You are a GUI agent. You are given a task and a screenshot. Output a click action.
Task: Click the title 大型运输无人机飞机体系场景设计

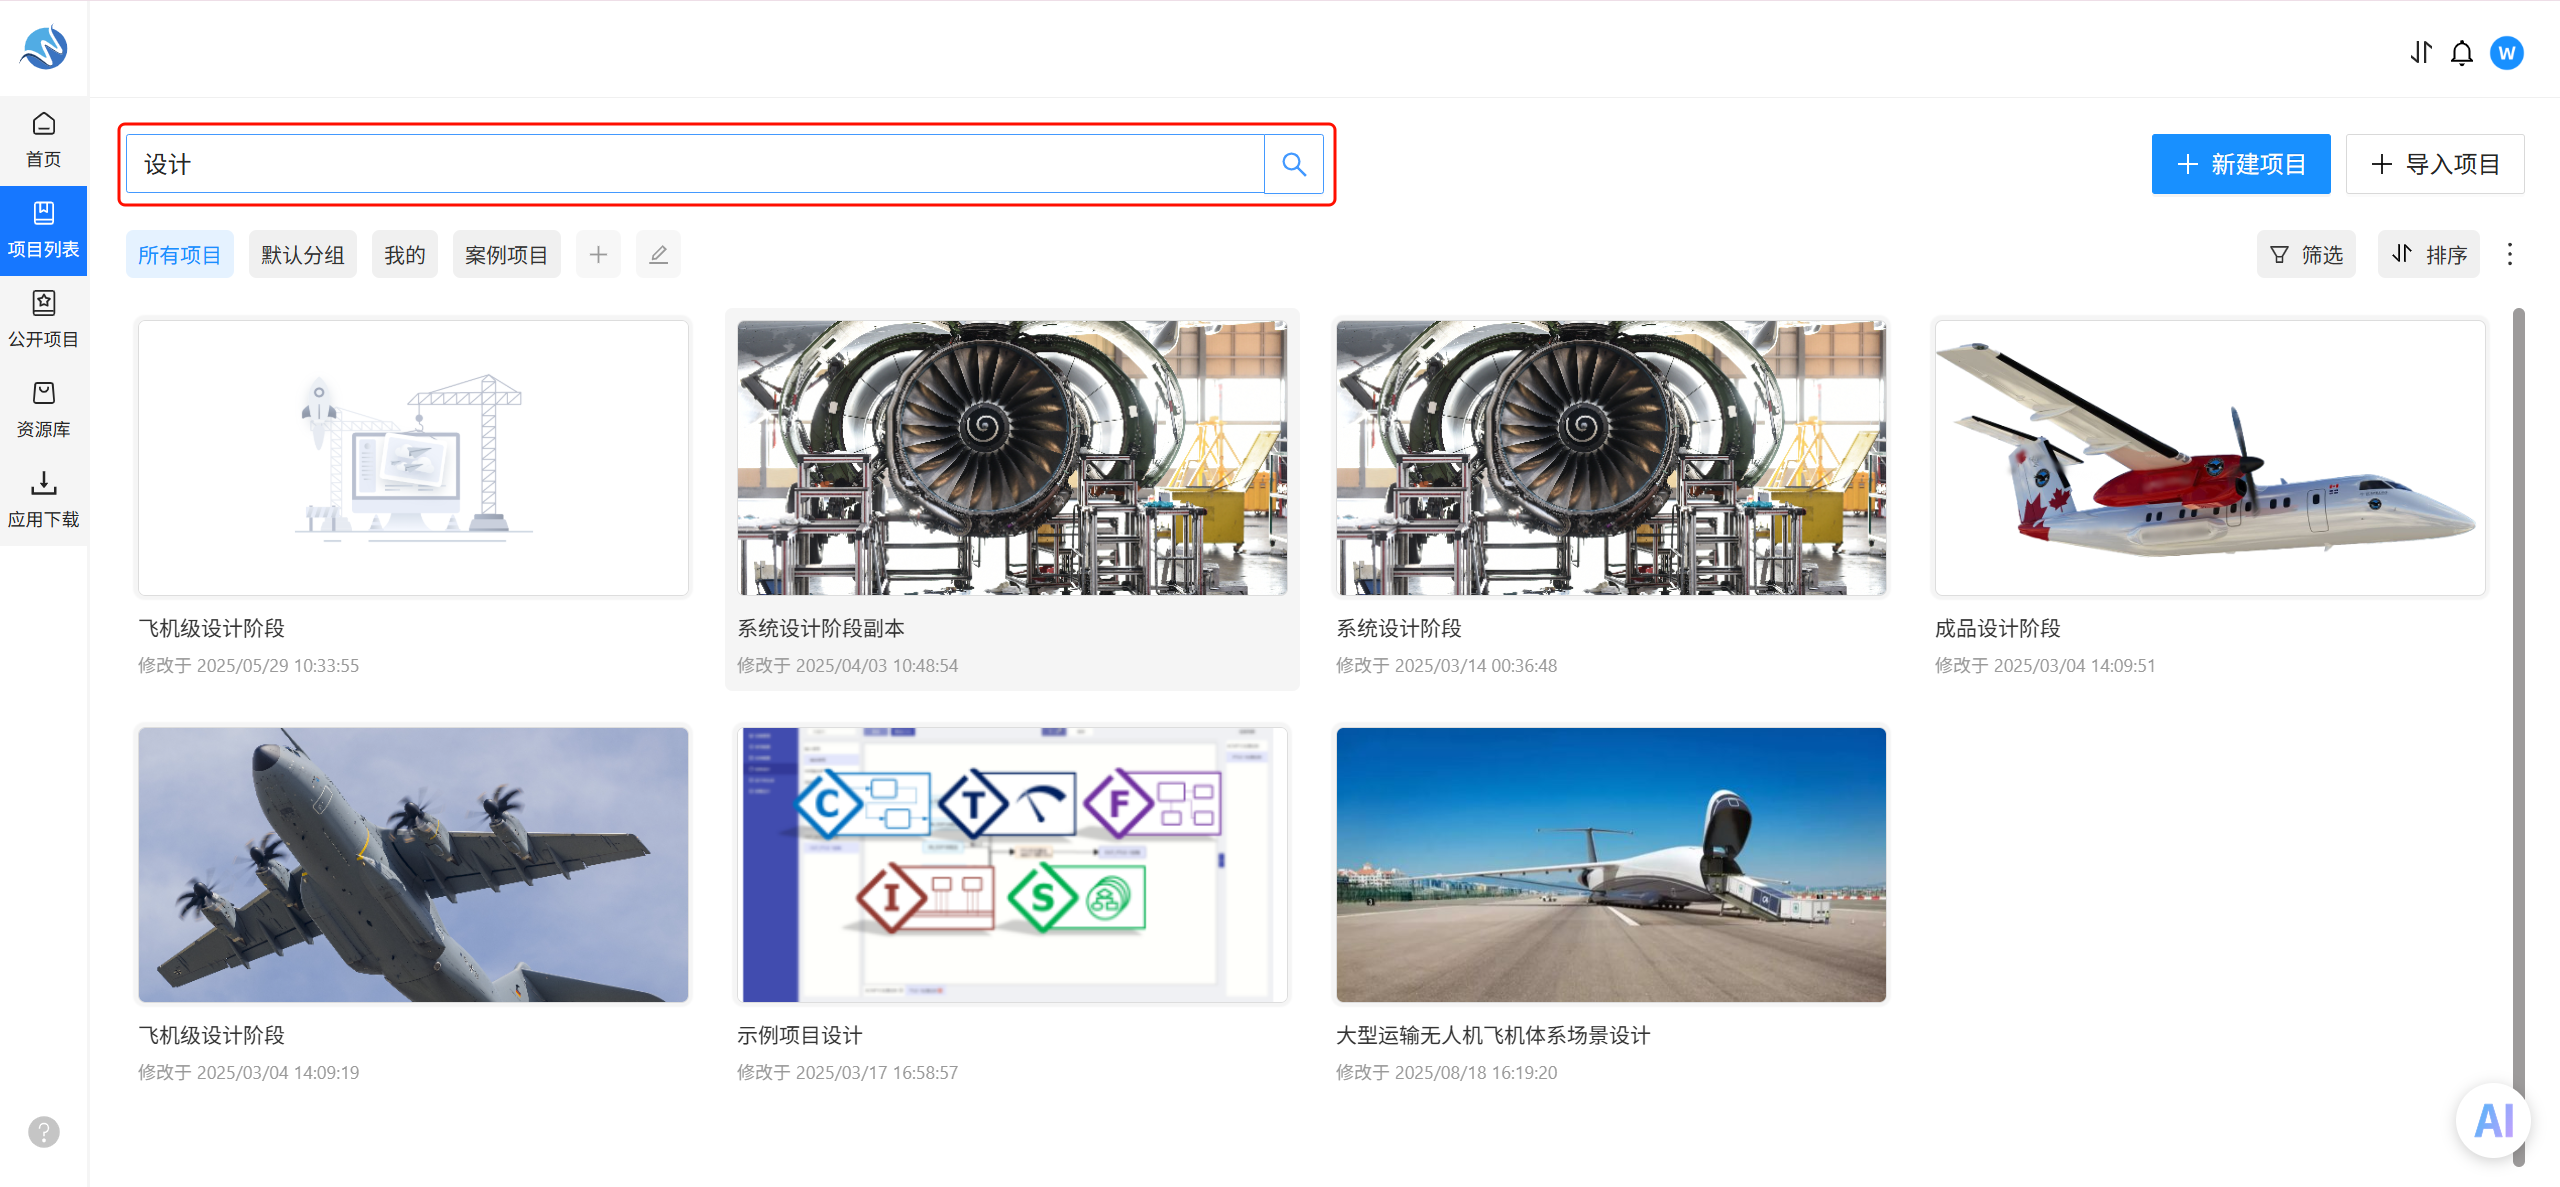coord(1494,1035)
